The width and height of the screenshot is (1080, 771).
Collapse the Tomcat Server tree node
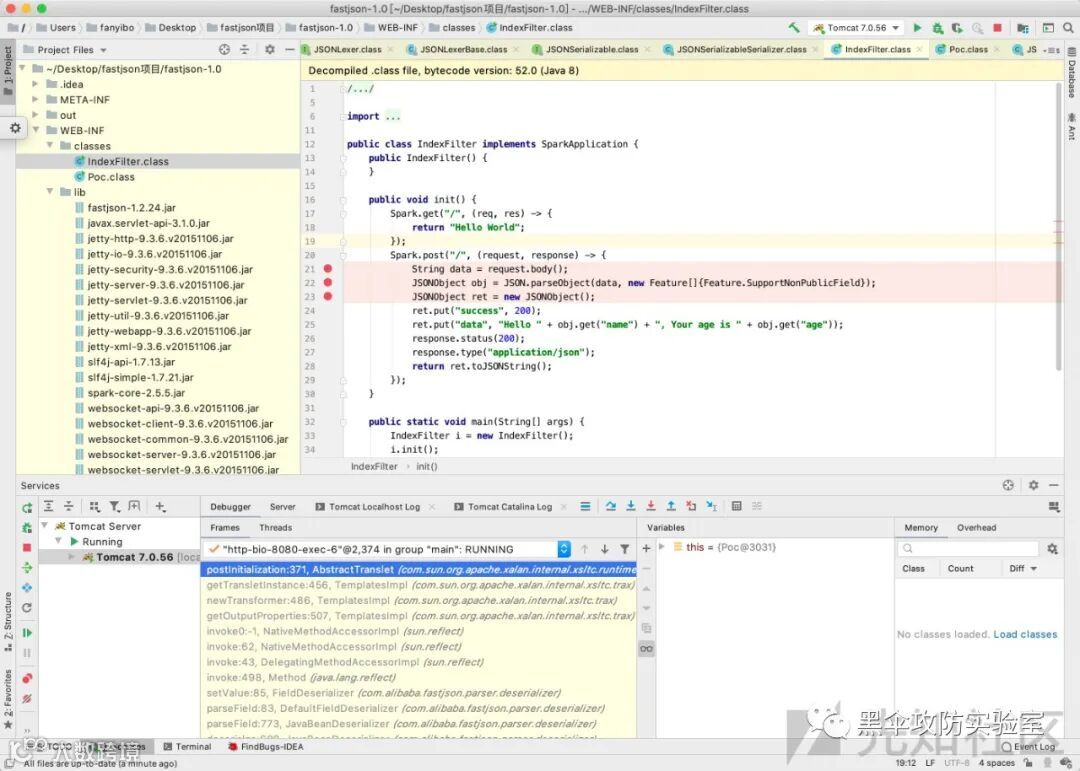coord(45,526)
